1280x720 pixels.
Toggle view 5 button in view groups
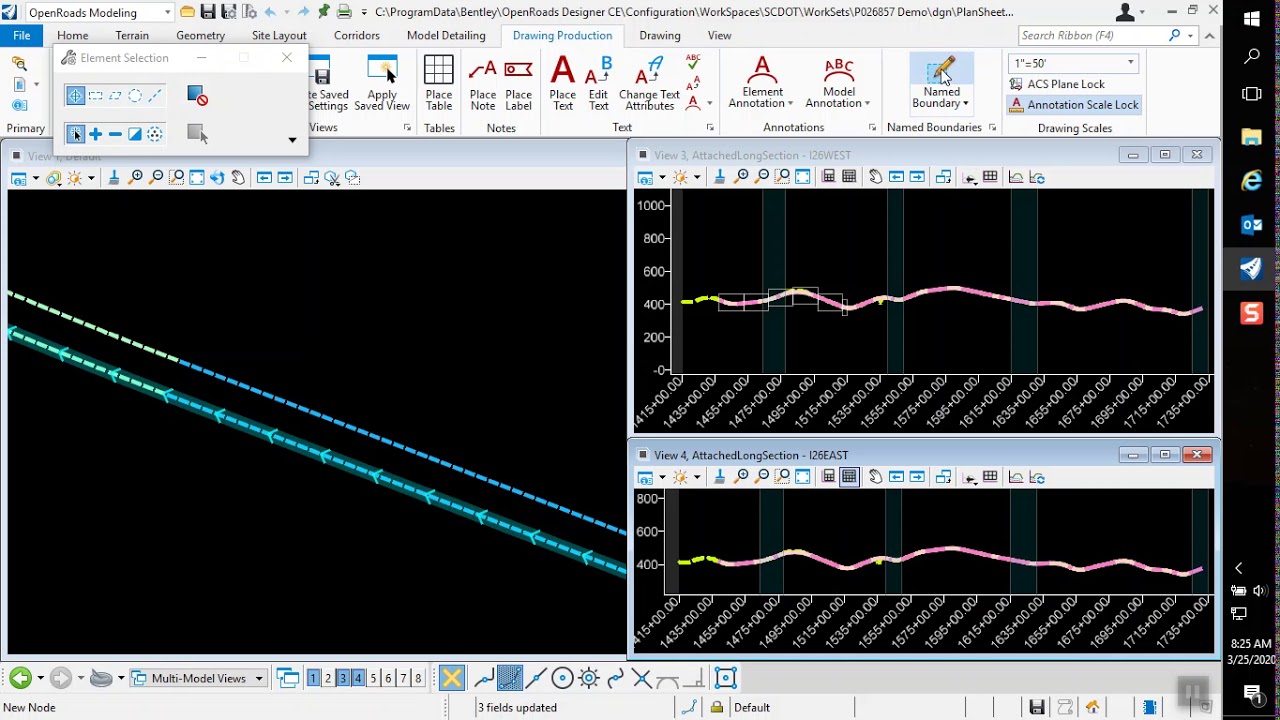tap(373, 678)
